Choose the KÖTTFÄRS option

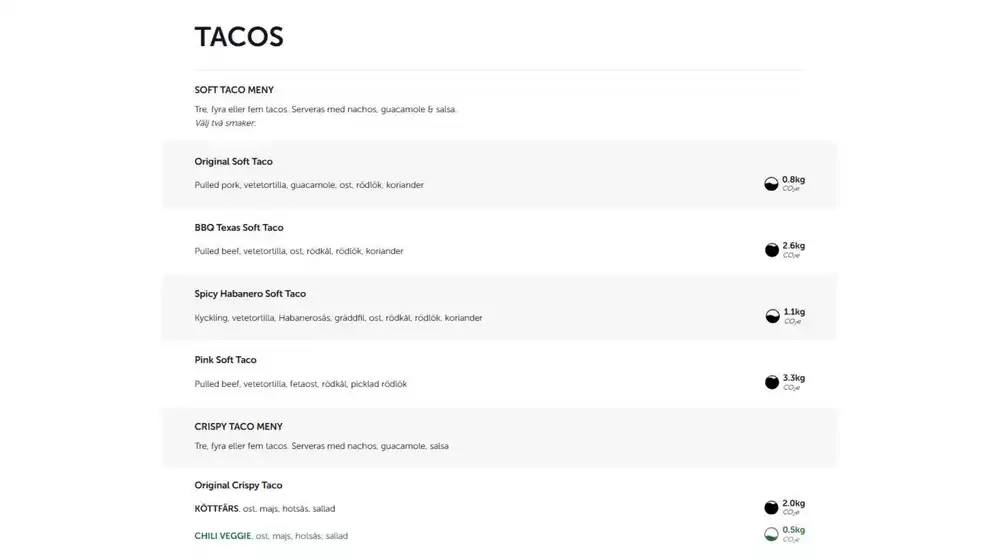tap(216, 509)
